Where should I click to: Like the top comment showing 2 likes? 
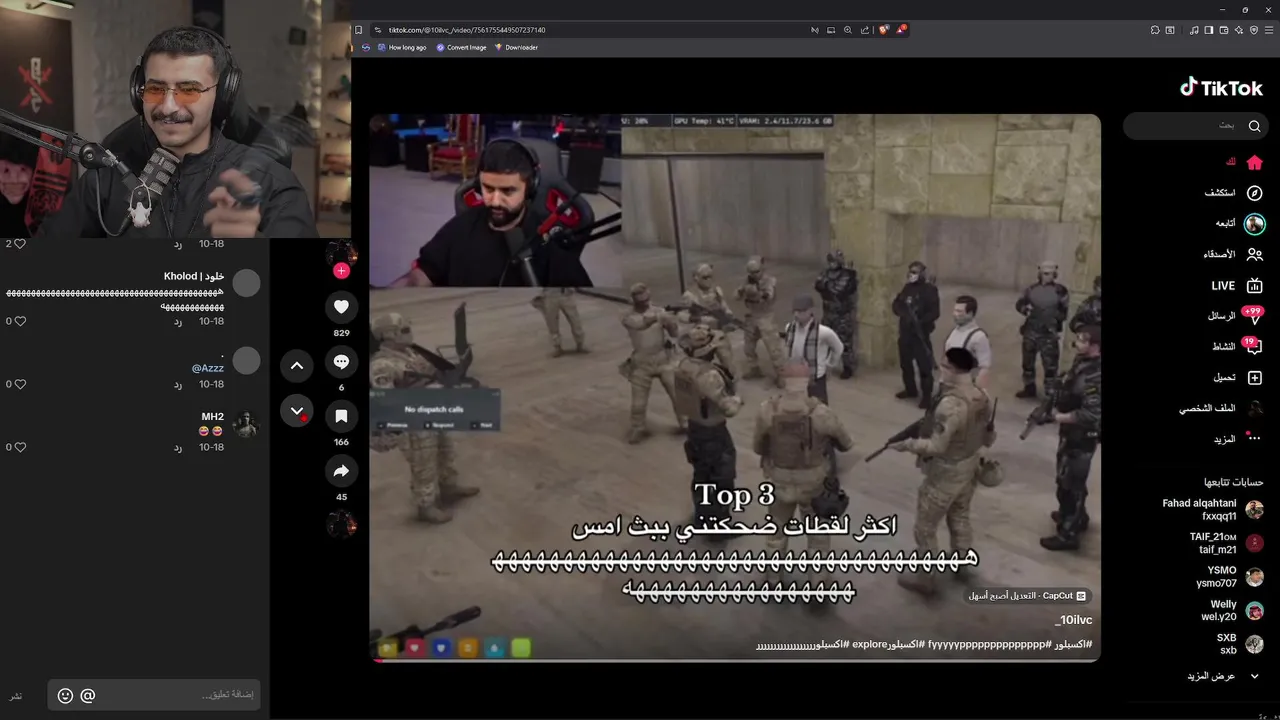point(20,244)
